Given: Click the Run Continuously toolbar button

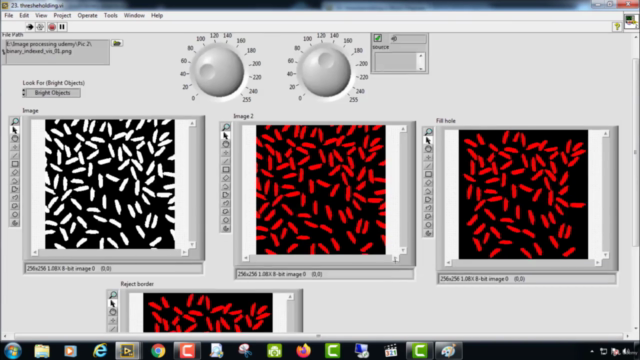Looking at the screenshot, I should click(40, 27).
